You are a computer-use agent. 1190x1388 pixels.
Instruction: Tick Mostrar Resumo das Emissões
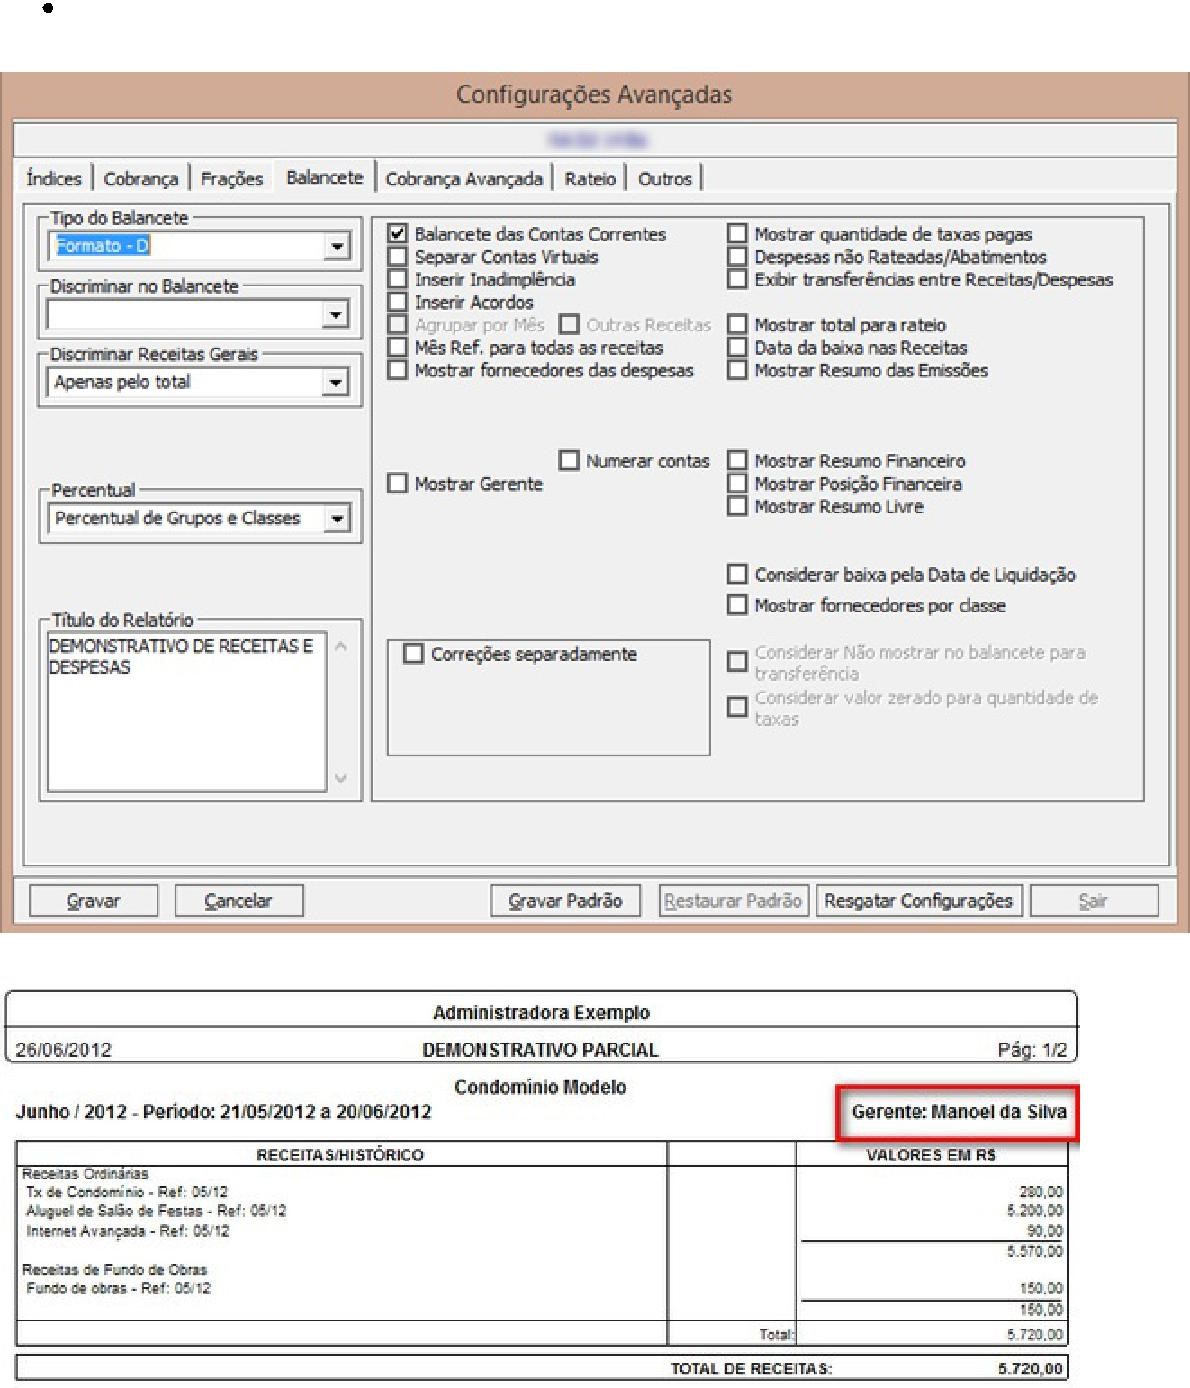737,370
